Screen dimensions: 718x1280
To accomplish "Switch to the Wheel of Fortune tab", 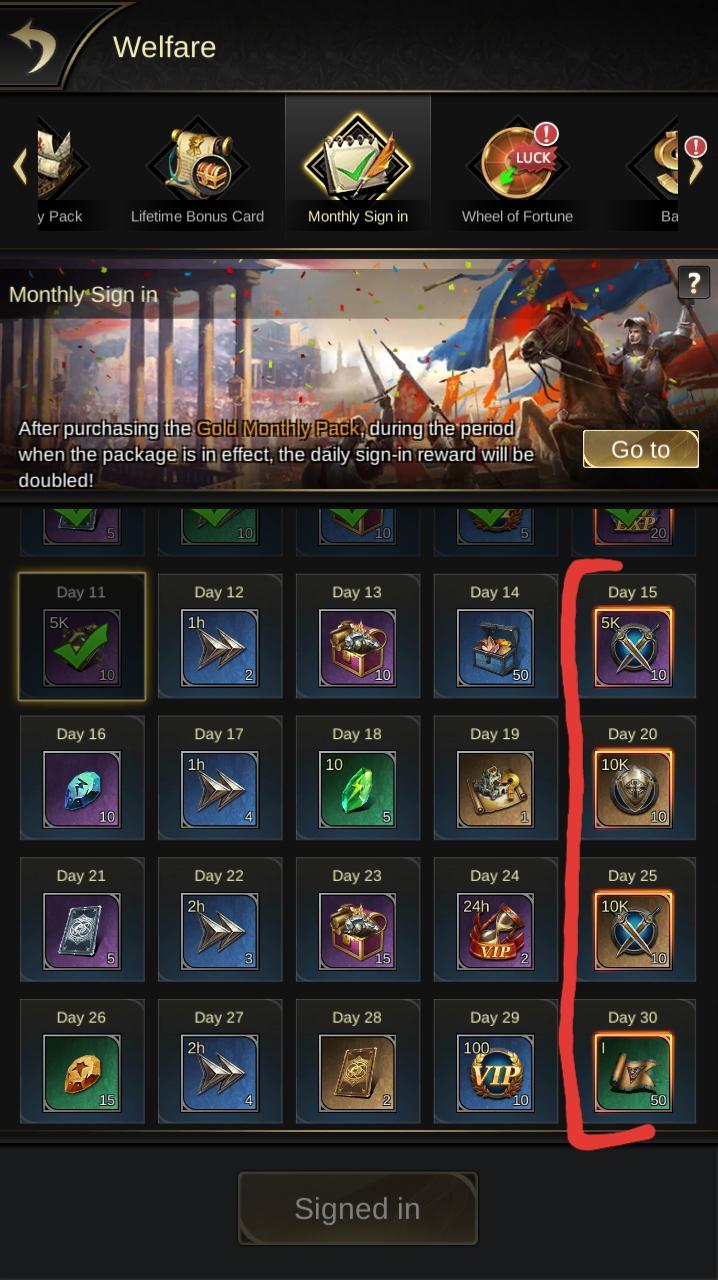I will coord(517,172).
